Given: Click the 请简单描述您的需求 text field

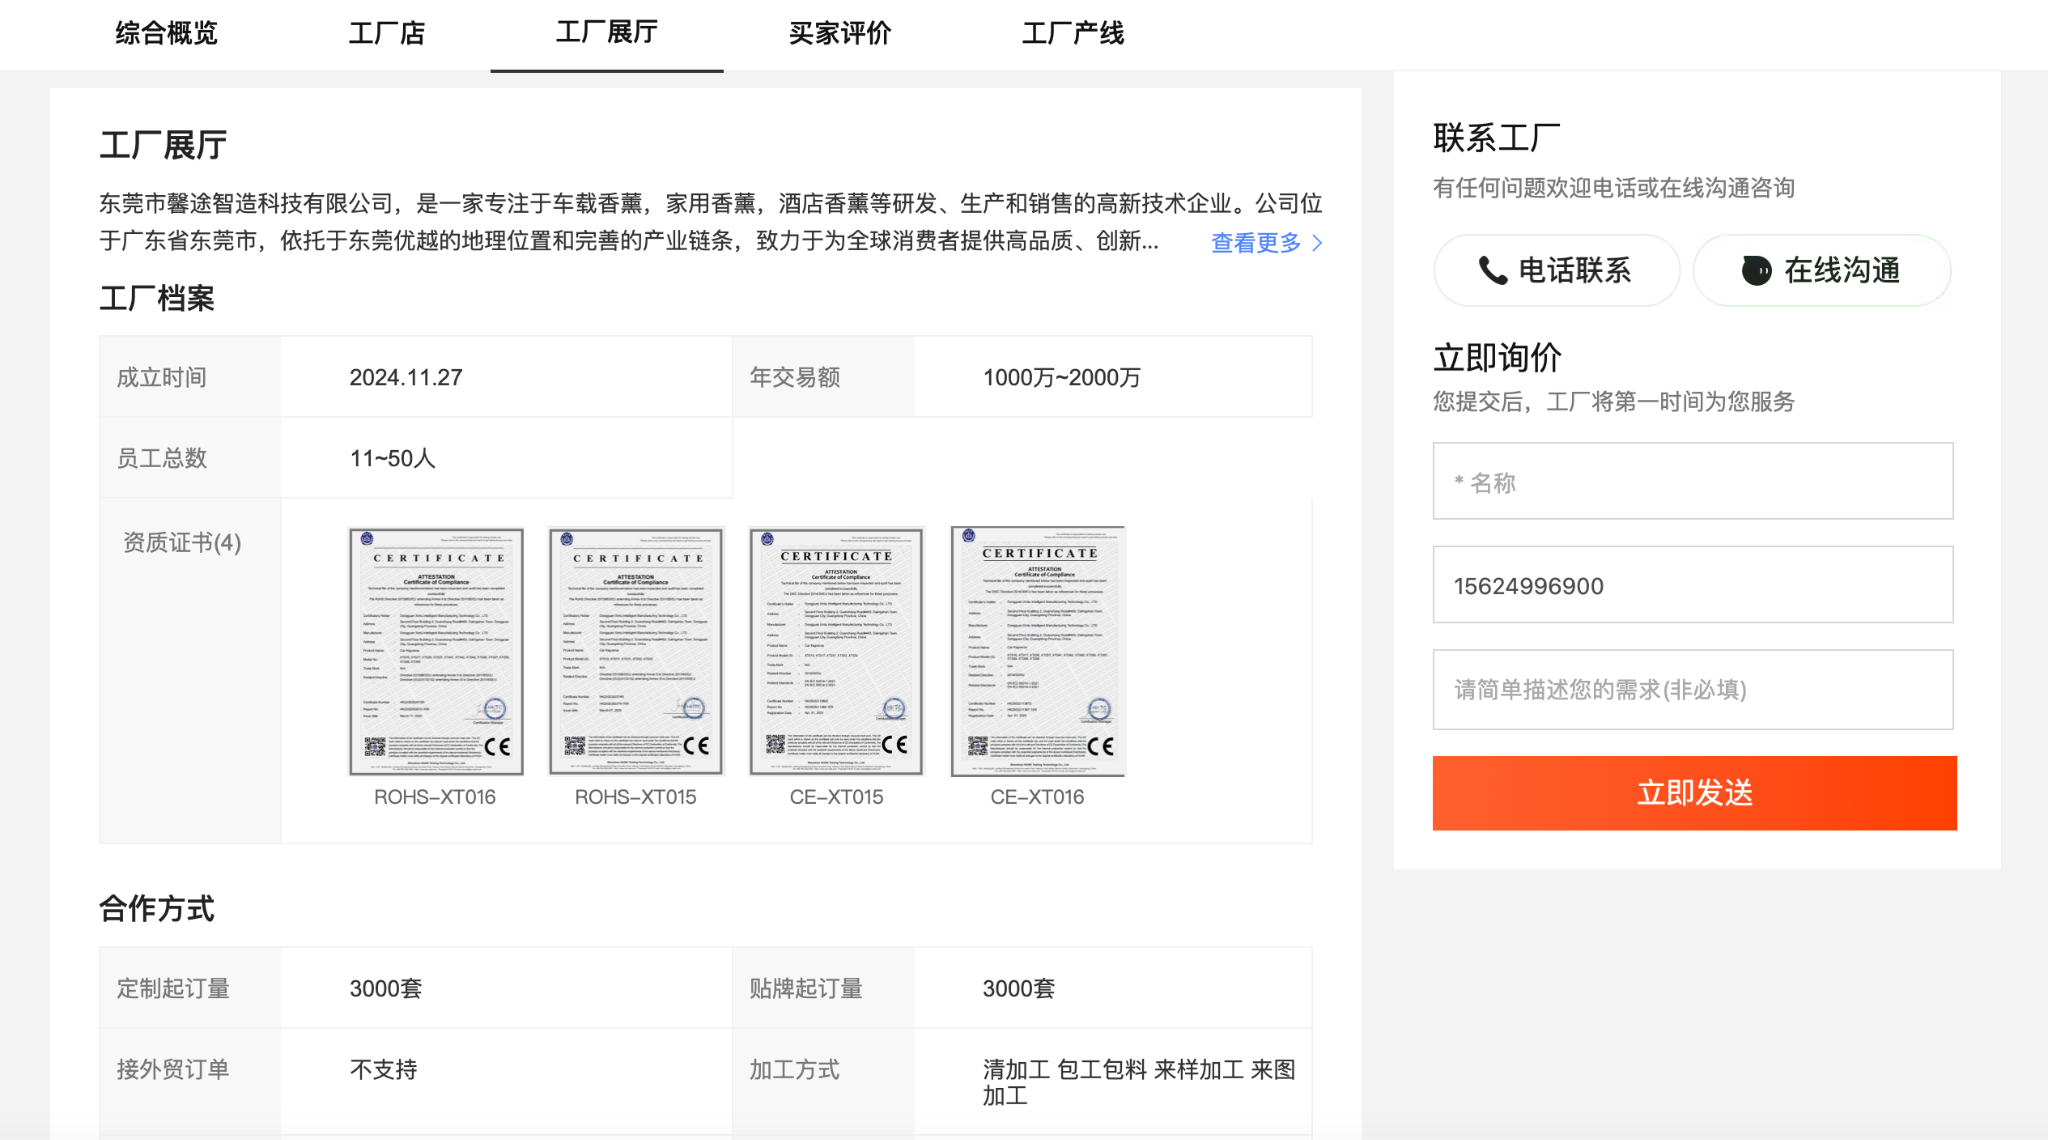Looking at the screenshot, I should tap(1693, 690).
